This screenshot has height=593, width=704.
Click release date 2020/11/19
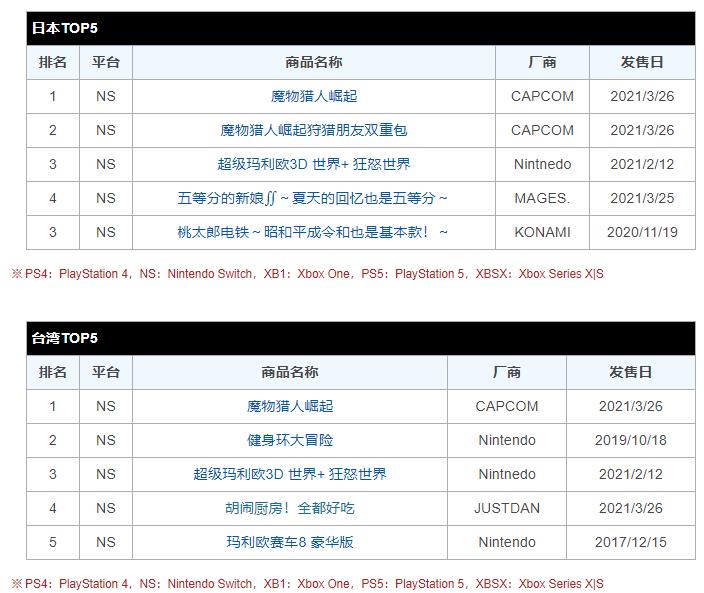coord(642,232)
